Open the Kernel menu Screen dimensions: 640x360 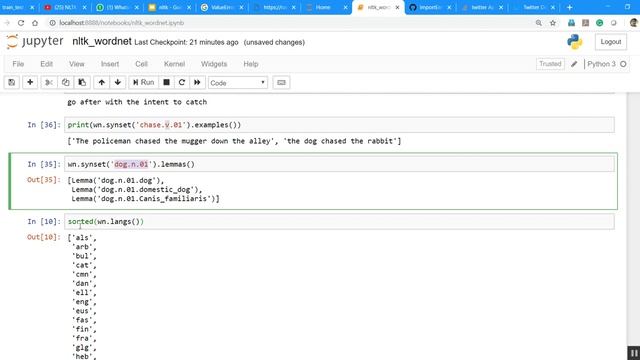174,64
